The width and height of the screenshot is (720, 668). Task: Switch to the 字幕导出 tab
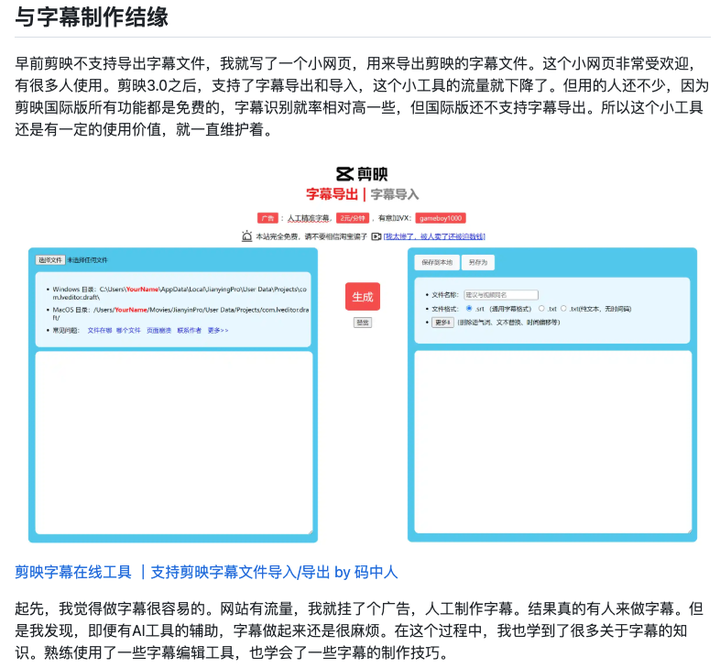click(x=335, y=194)
